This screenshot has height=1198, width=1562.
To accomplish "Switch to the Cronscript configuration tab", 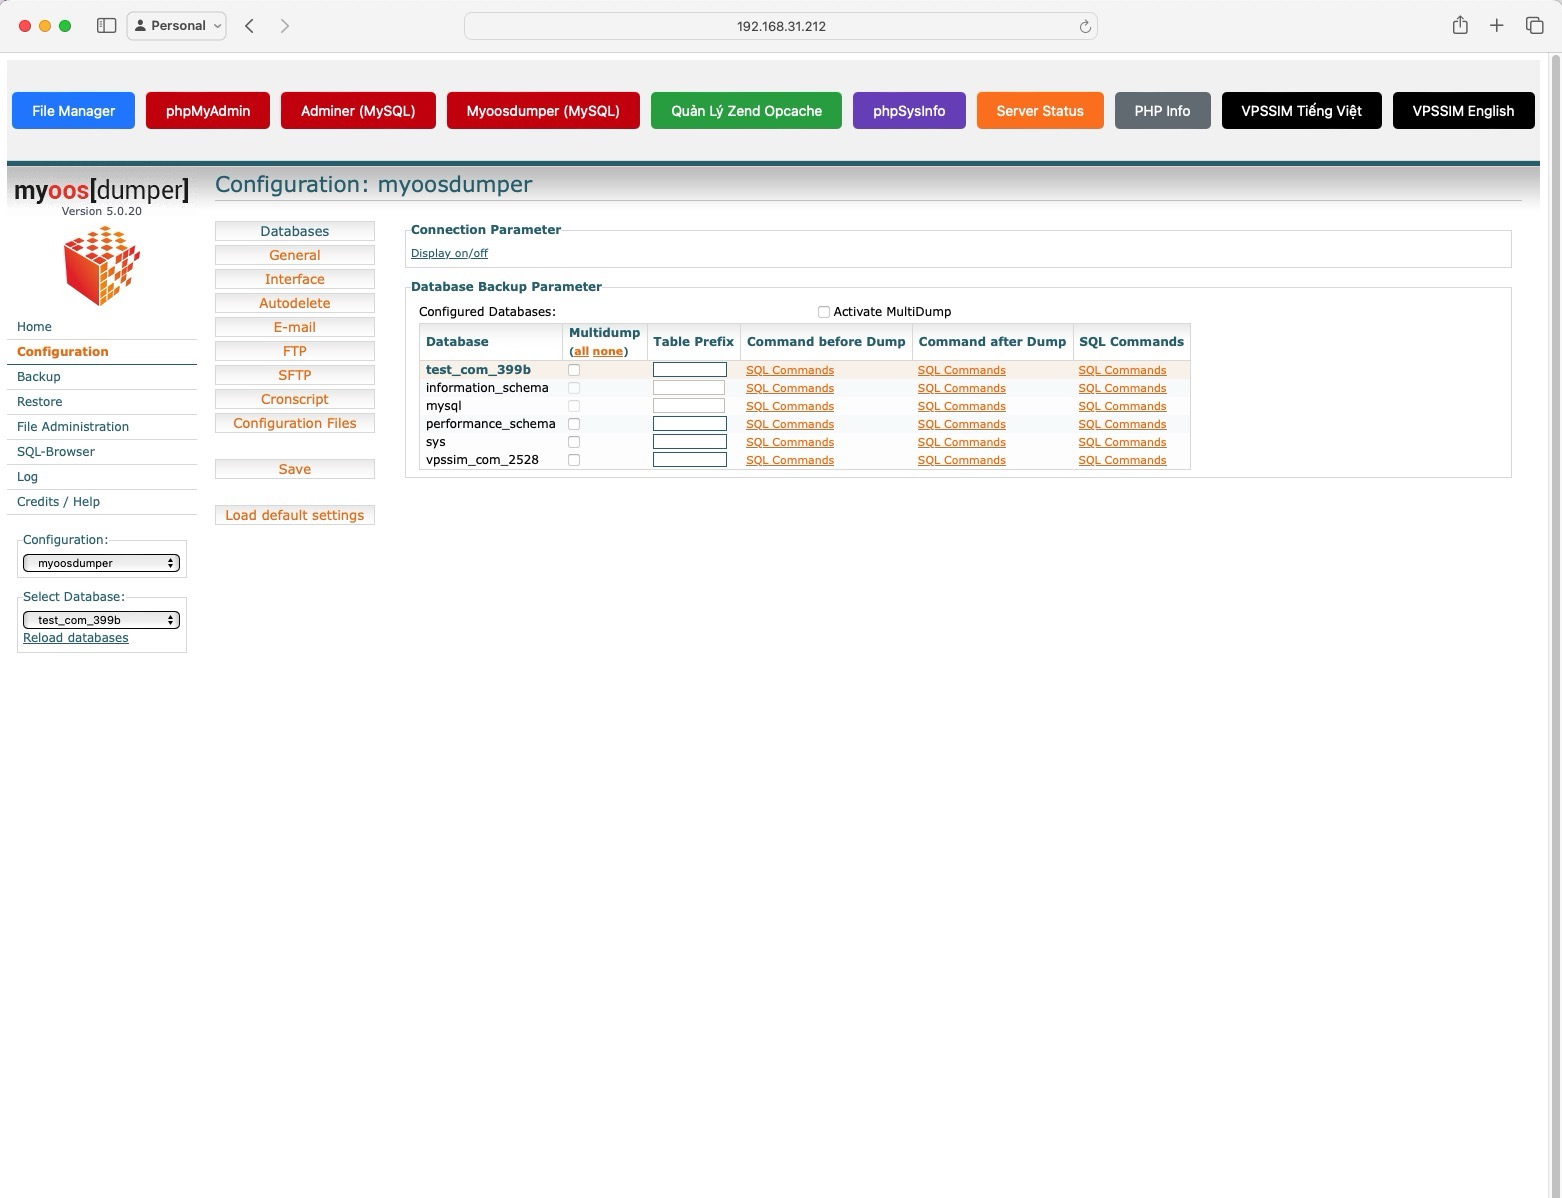I will point(295,399).
